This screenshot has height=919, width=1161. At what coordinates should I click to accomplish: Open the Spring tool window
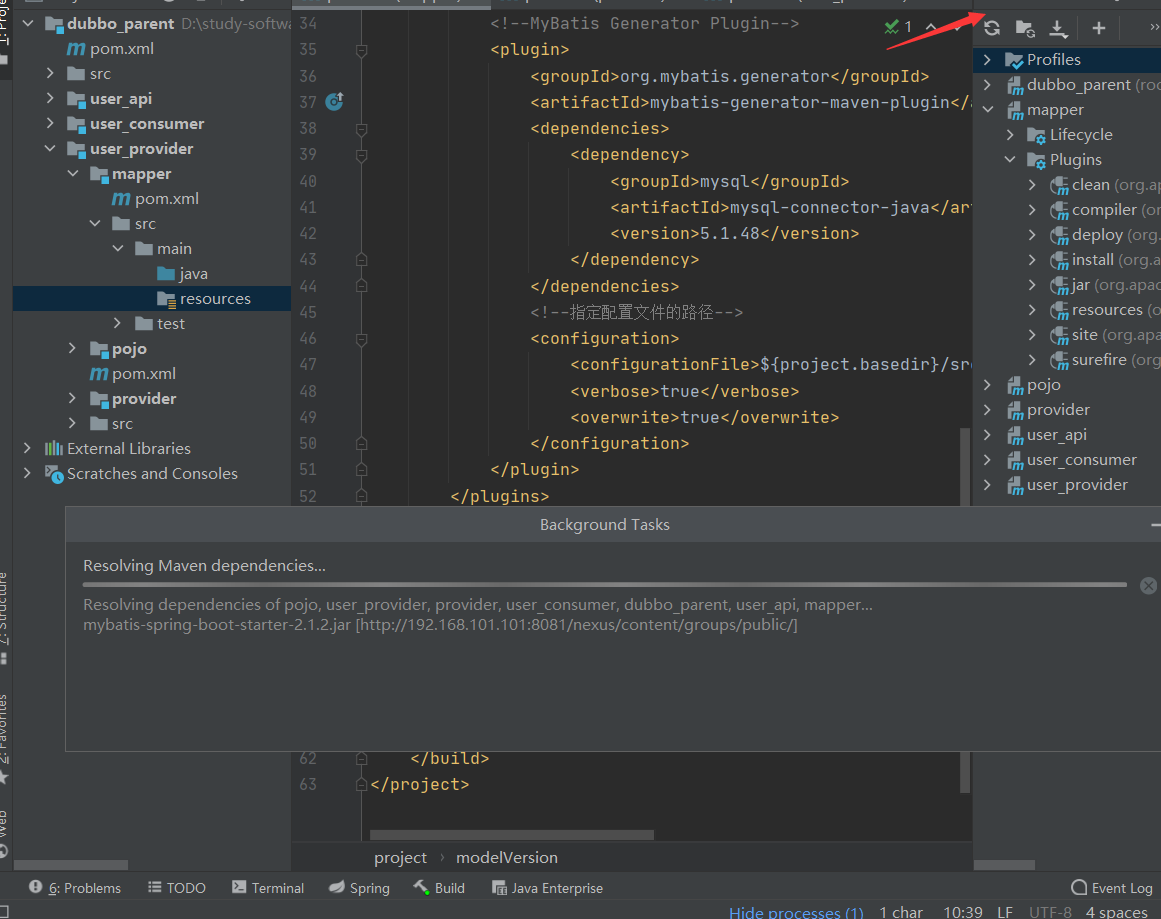(x=359, y=888)
